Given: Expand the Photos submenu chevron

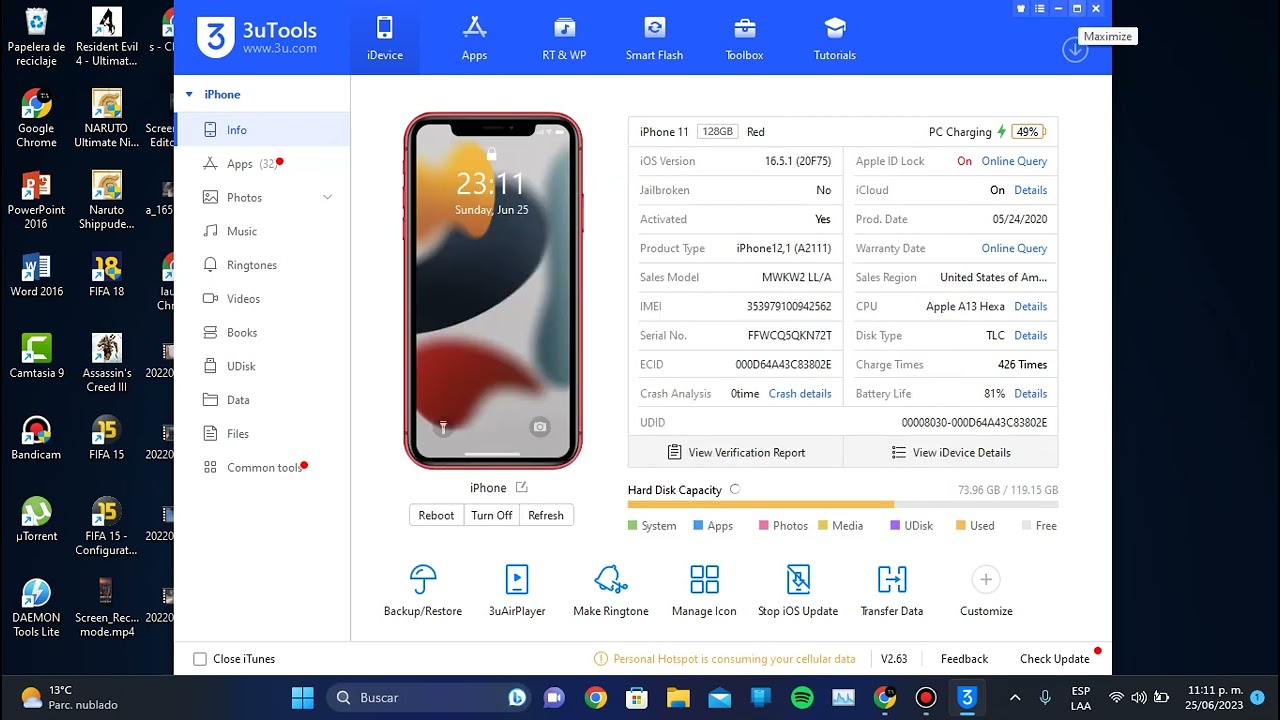Looking at the screenshot, I should coord(327,198).
